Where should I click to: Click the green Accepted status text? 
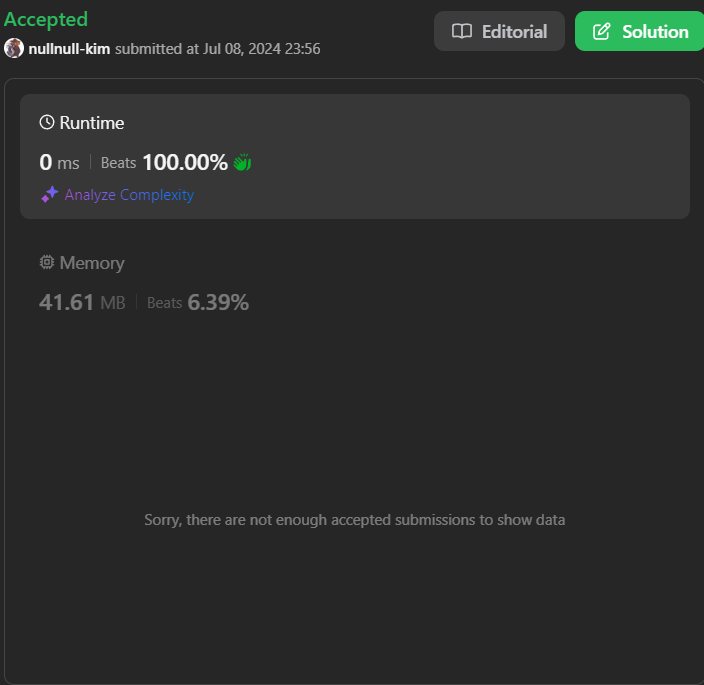pos(46,19)
